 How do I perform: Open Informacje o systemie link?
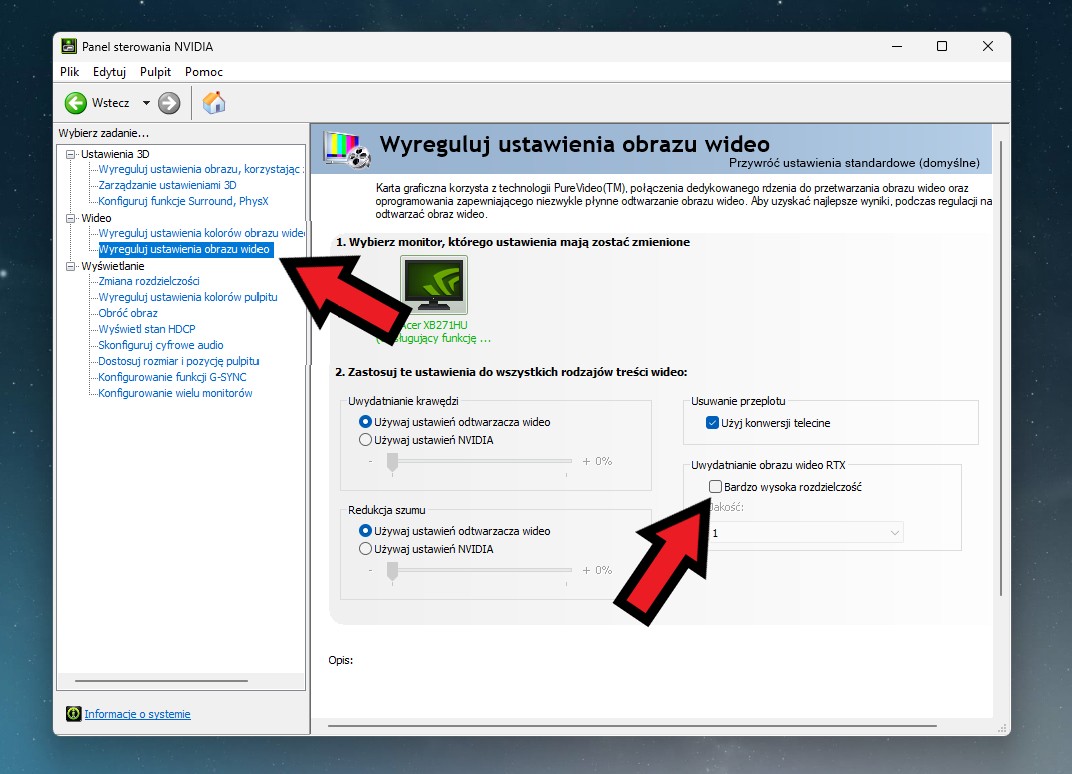(x=137, y=714)
